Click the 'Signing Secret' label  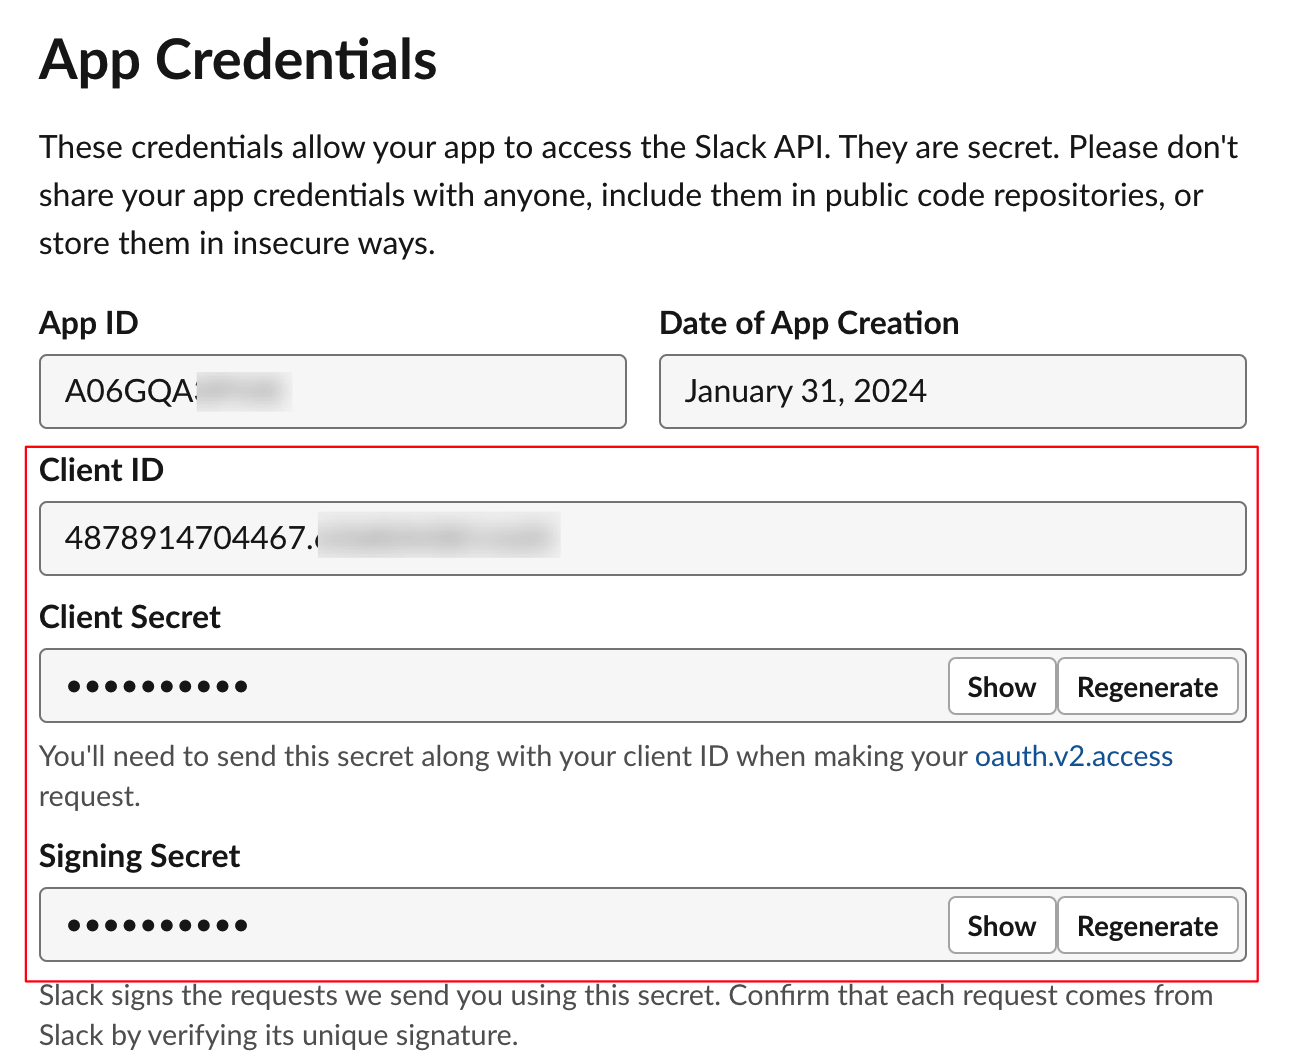(140, 856)
